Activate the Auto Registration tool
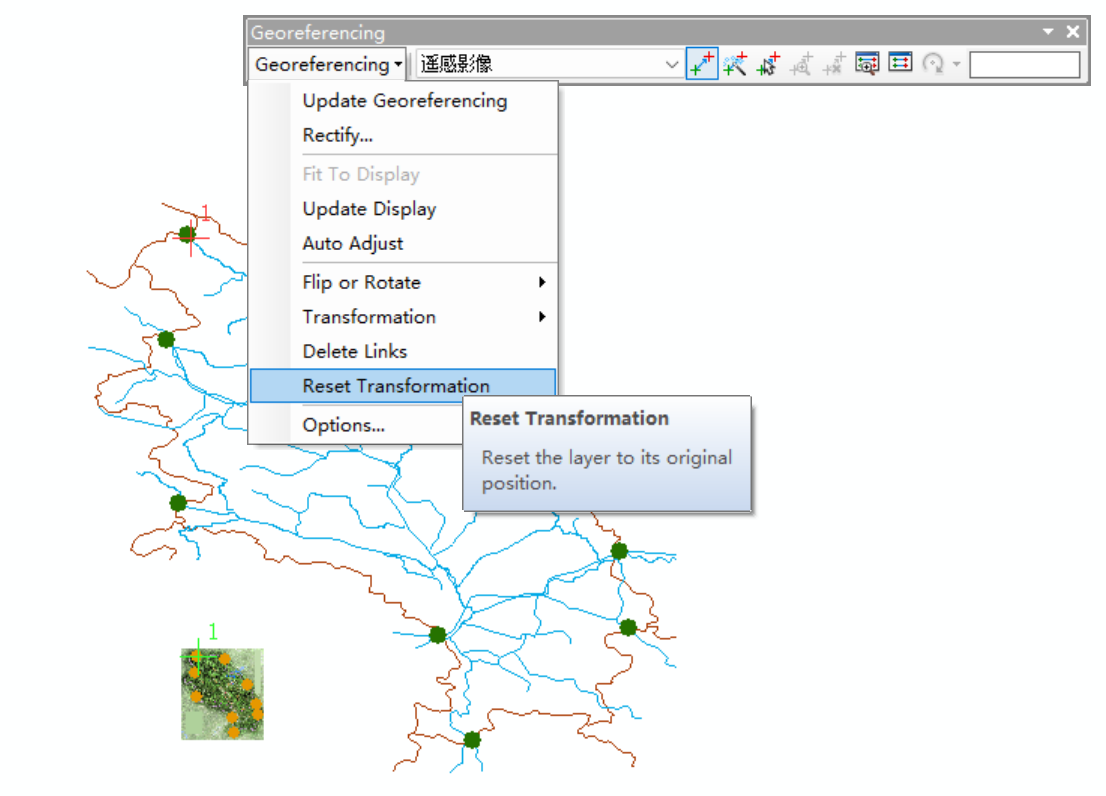 click(x=735, y=63)
